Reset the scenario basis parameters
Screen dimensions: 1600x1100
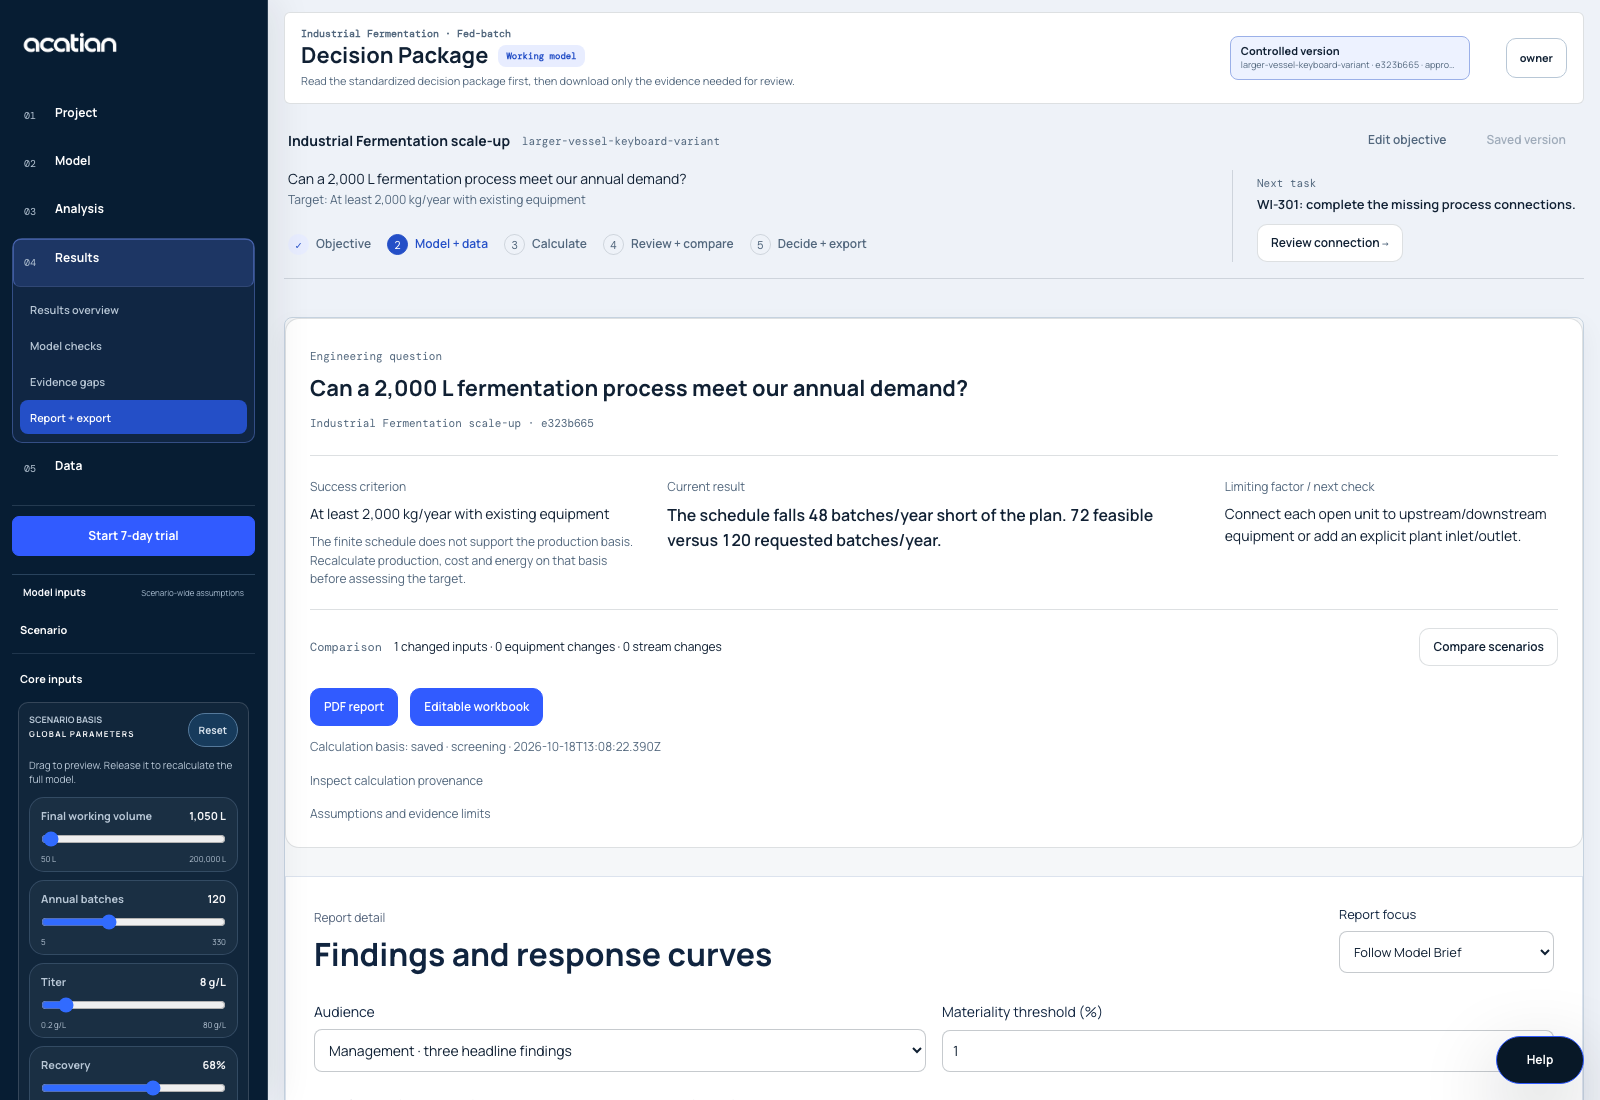coord(212,730)
